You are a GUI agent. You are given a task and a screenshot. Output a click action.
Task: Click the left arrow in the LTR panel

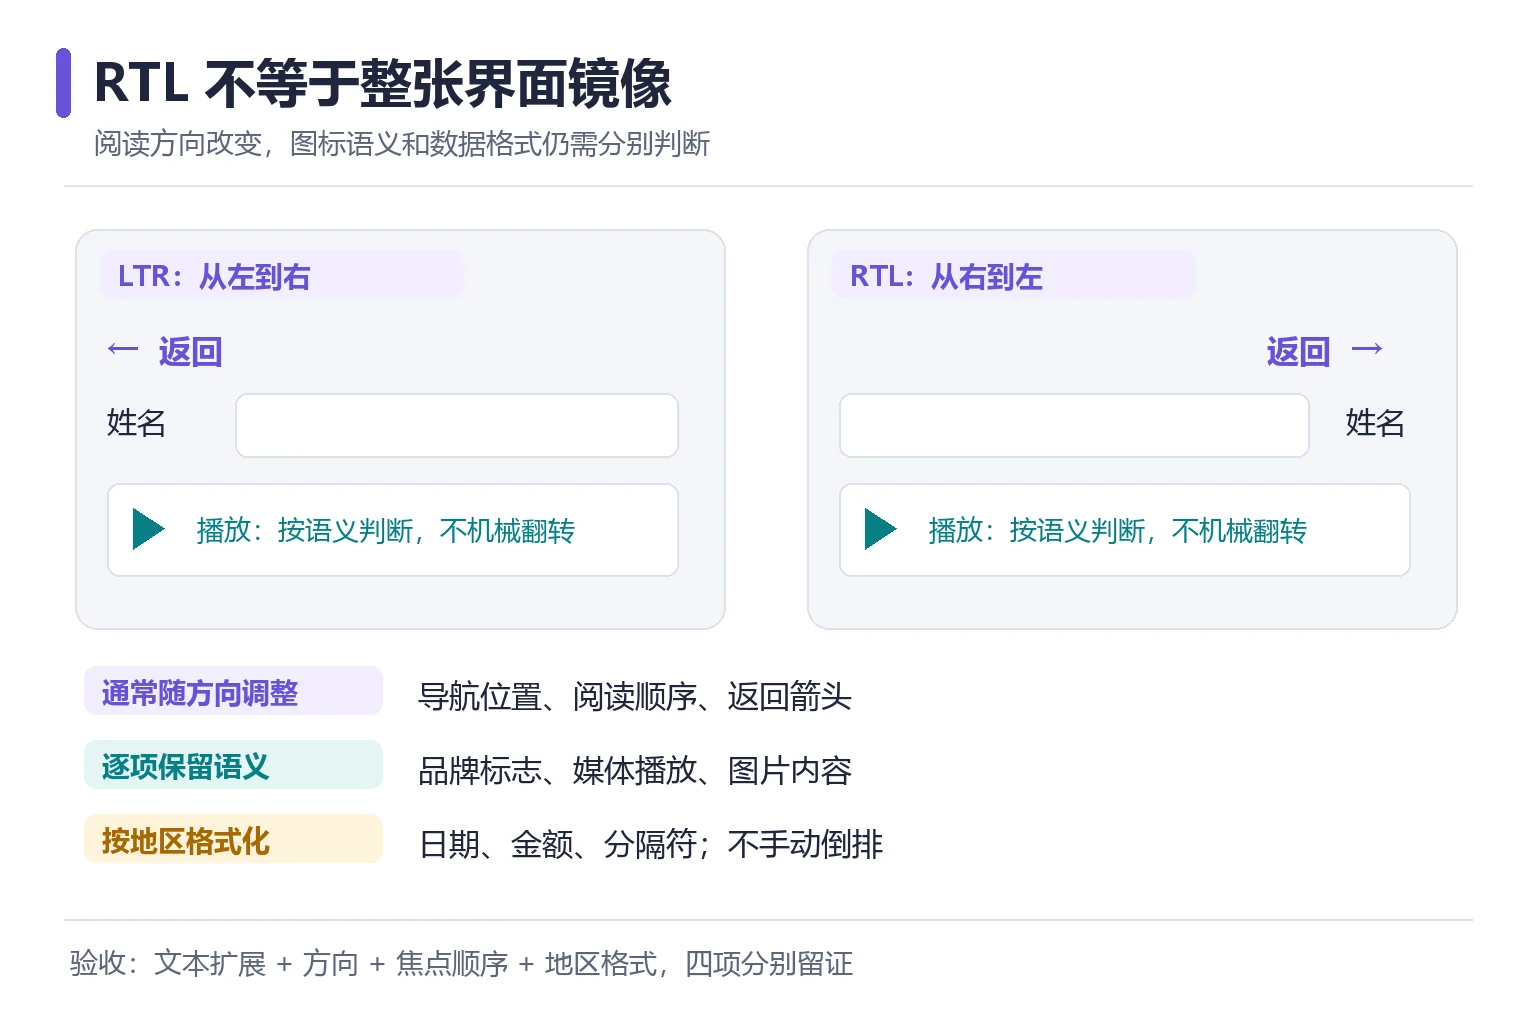tap(122, 349)
